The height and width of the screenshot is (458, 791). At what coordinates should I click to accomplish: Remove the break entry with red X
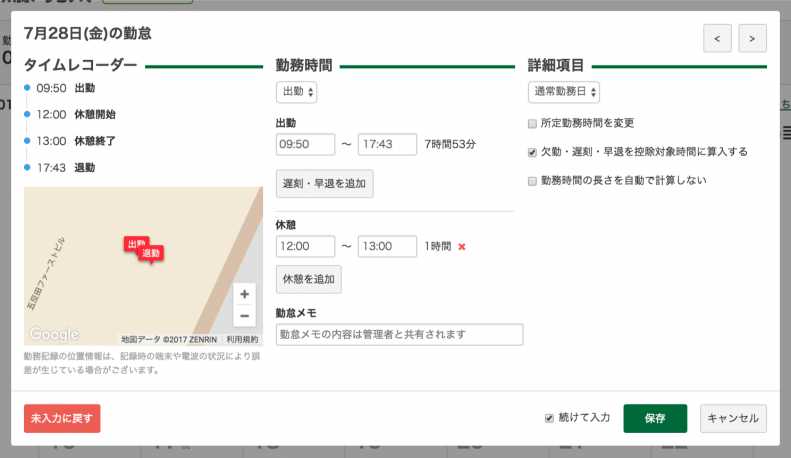462,246
